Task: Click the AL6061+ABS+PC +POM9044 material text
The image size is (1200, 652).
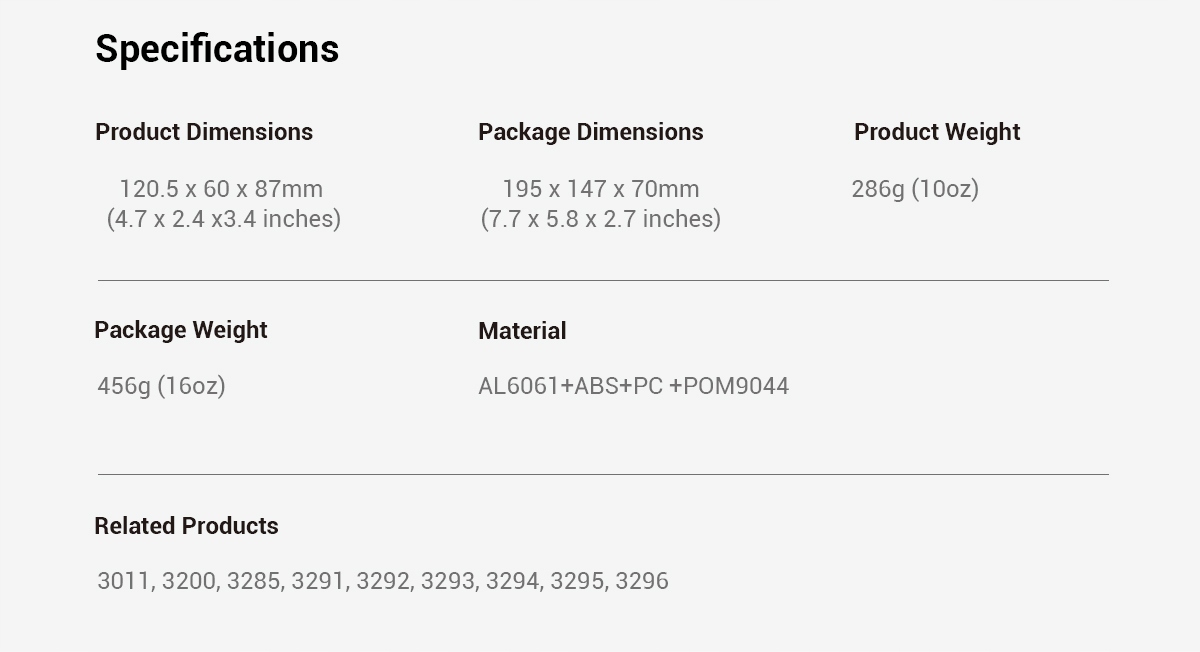Action: [633, 386]
